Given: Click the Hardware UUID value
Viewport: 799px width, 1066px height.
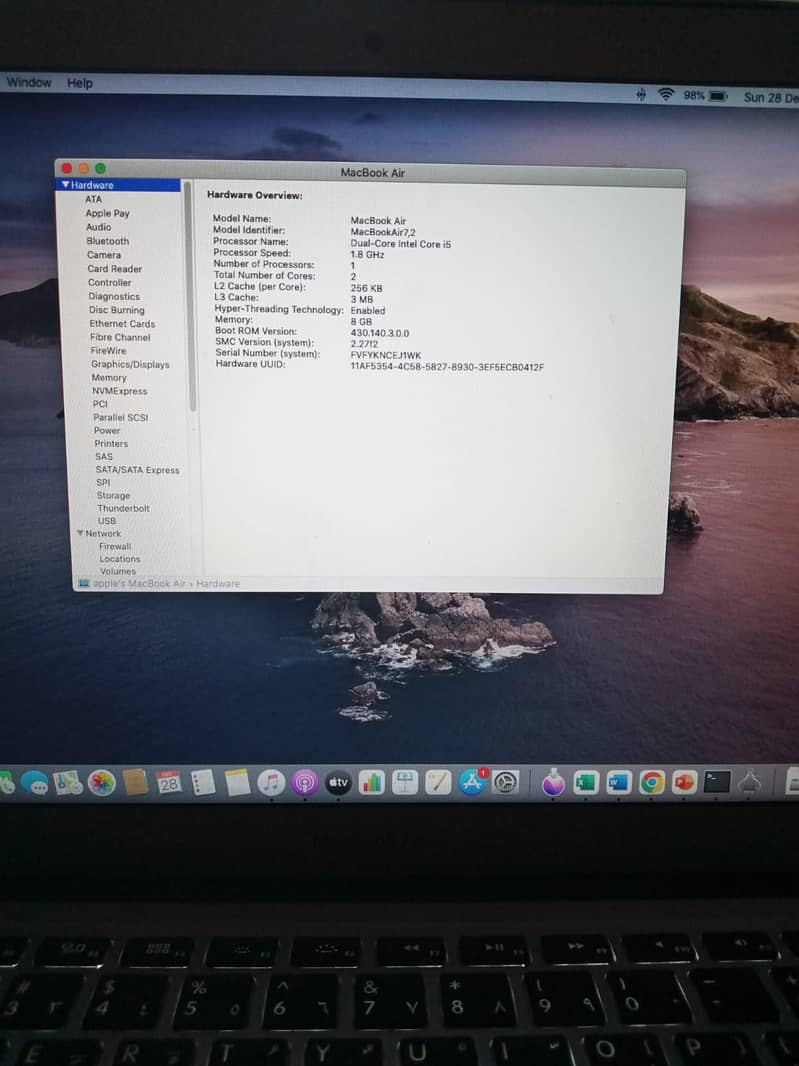Looking at the screenshot, I should (447, 367).
